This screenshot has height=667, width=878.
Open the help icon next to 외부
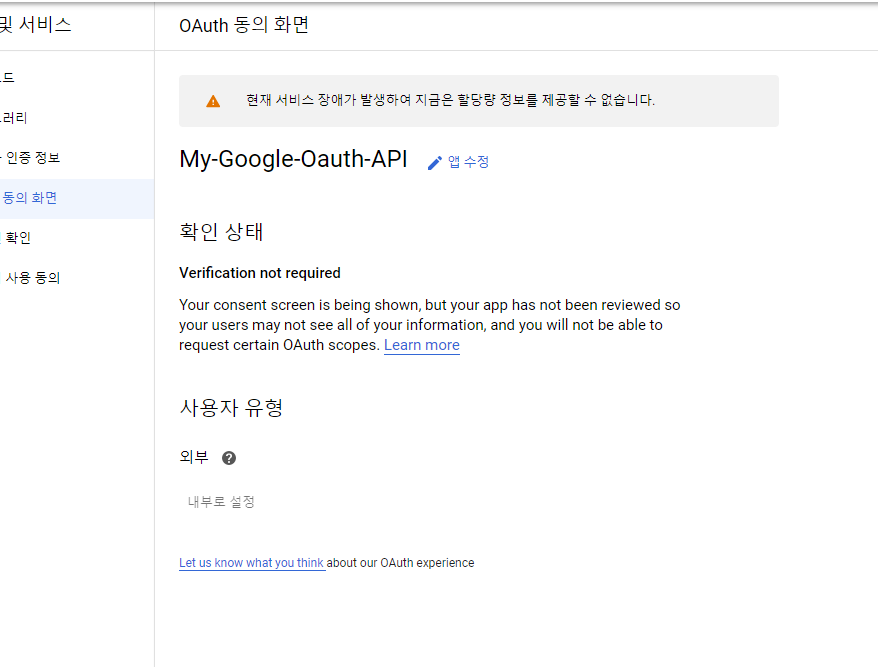pyautogui.click(x=229, y=458)
